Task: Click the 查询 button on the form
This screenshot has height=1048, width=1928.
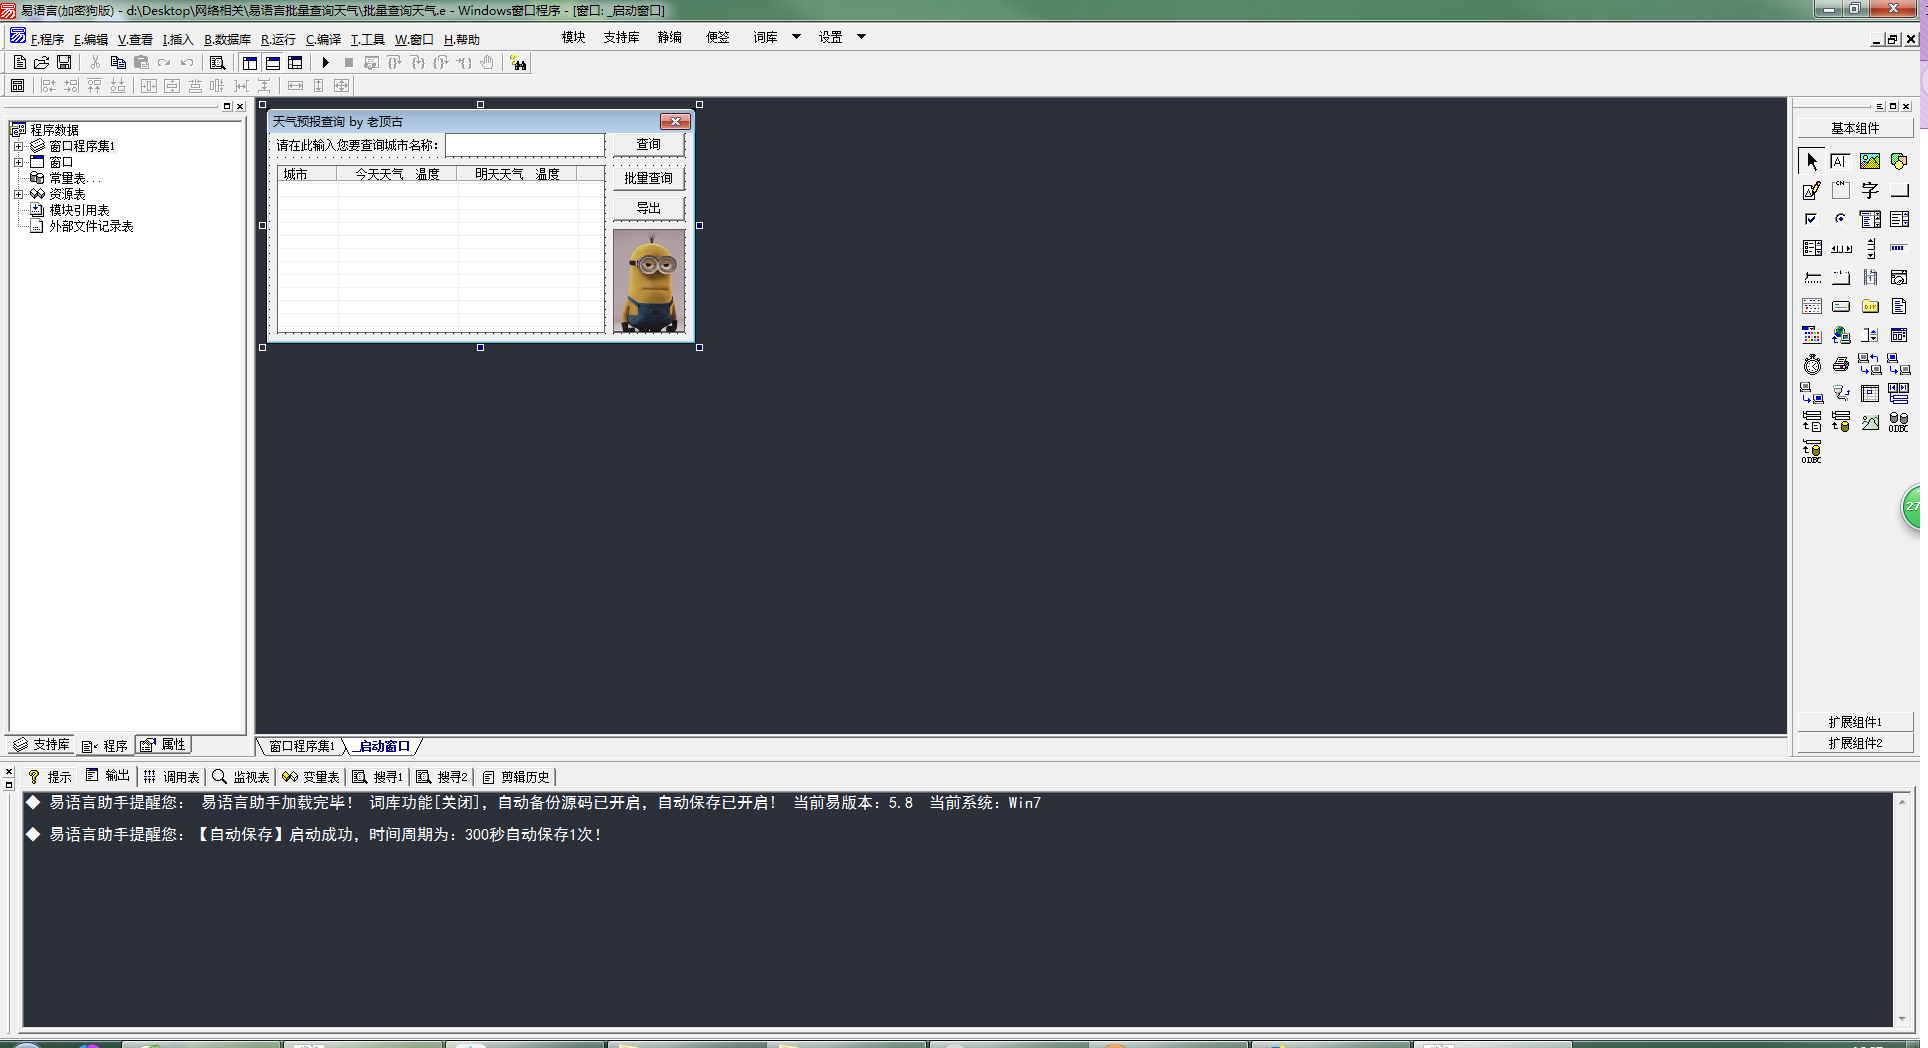Action: (x=649, y=145)
